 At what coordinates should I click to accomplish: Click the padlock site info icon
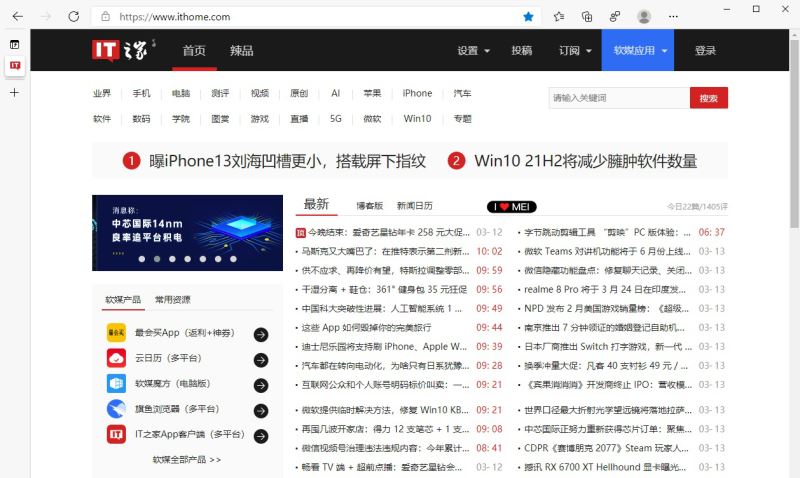pos(106,16)
